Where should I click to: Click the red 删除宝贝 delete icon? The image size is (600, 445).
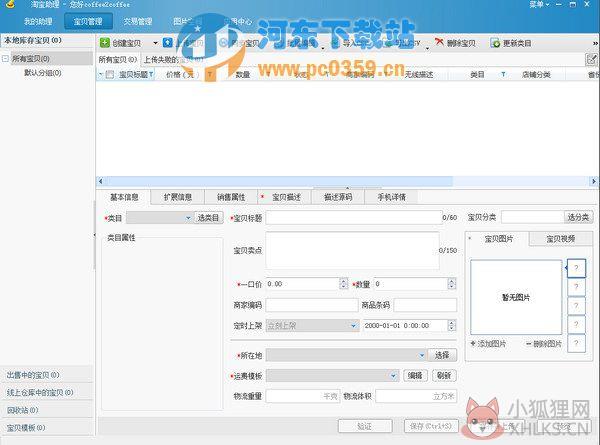[439, 42]
